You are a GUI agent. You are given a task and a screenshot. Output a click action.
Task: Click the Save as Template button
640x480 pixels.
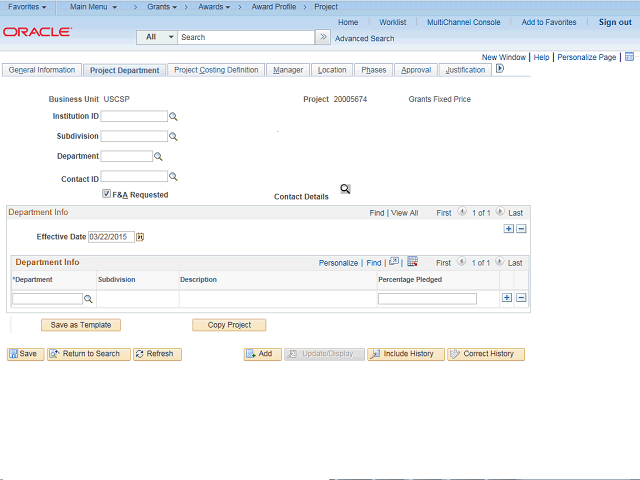pos(81,325)
